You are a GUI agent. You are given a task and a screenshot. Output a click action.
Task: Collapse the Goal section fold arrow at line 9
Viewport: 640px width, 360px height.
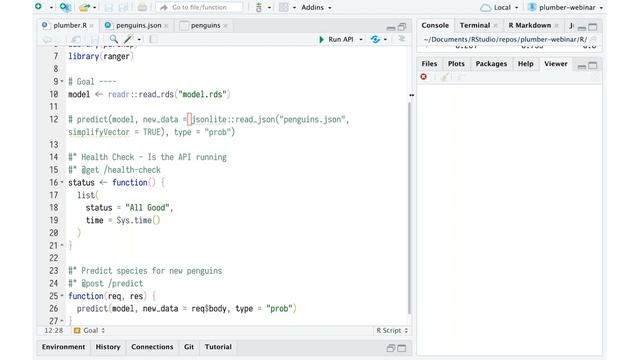[x=62, y=82]
